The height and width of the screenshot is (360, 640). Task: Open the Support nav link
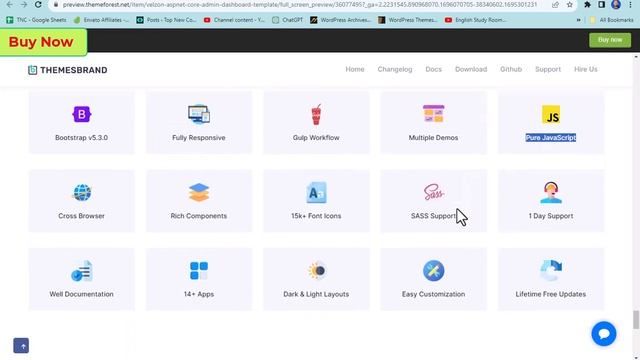point(548,69)
